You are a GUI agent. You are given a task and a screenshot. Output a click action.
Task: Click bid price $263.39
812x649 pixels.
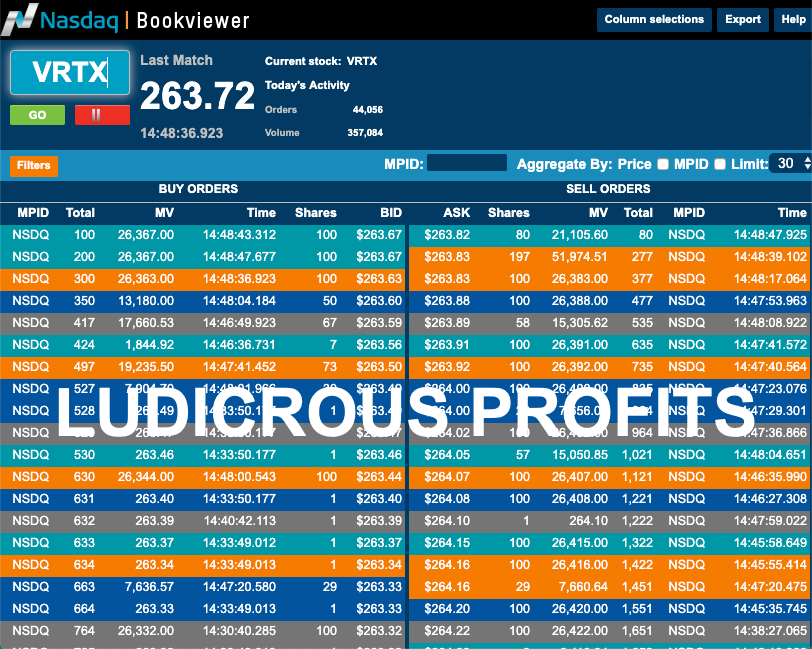point(379,521)
